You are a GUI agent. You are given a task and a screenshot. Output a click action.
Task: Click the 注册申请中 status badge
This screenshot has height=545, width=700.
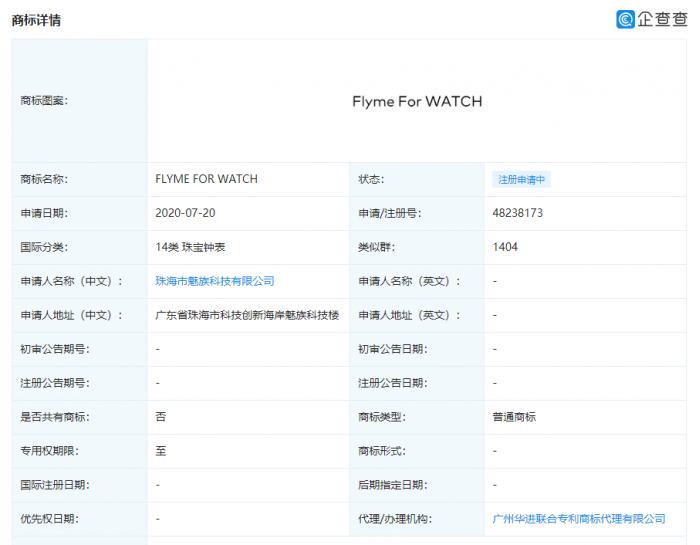(x=521, y=179)
